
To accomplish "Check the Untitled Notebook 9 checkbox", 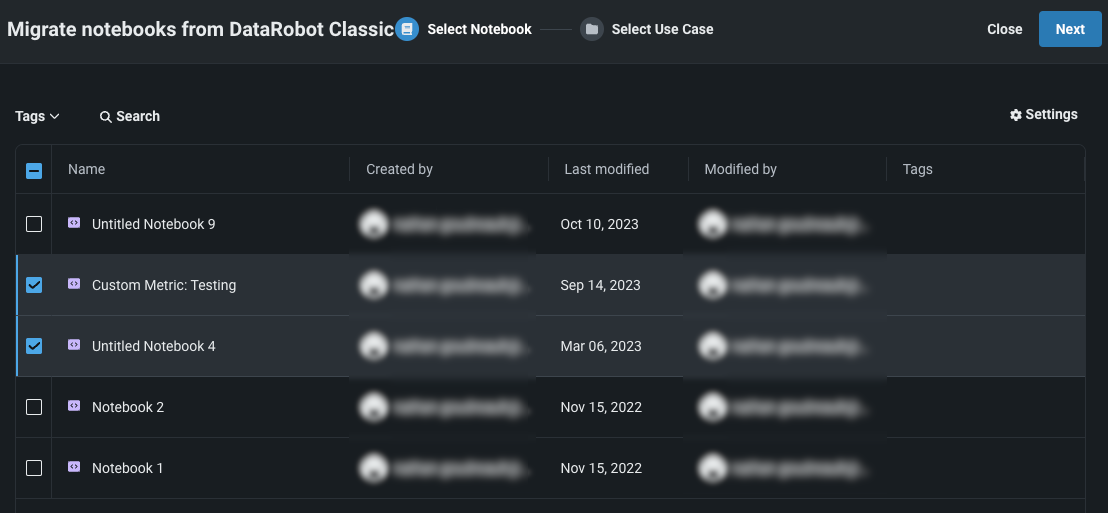I will point(34,224).
